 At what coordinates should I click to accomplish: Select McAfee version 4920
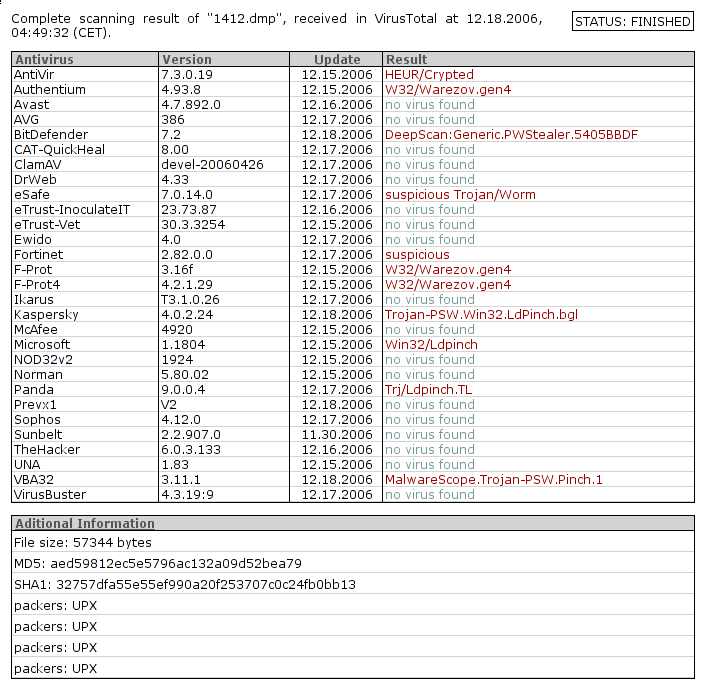[x=177, y=330]
